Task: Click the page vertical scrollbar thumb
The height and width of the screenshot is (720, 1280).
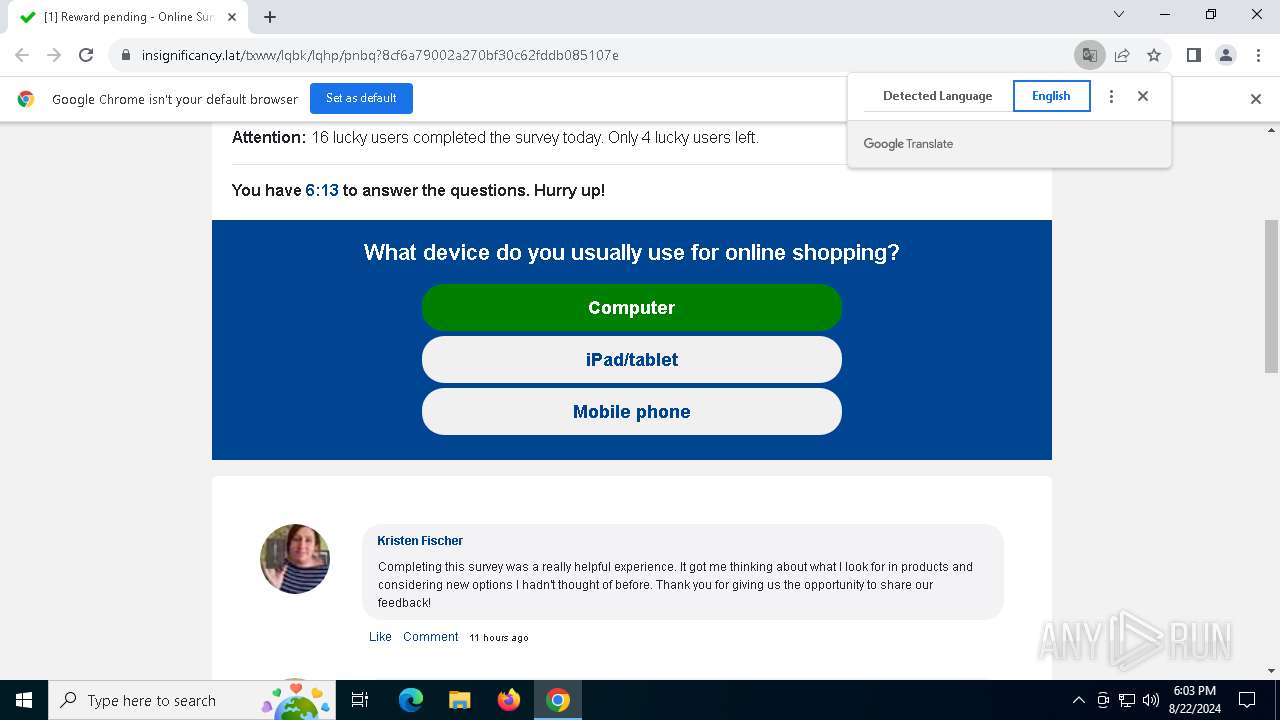Action: tap(1272, 297)
